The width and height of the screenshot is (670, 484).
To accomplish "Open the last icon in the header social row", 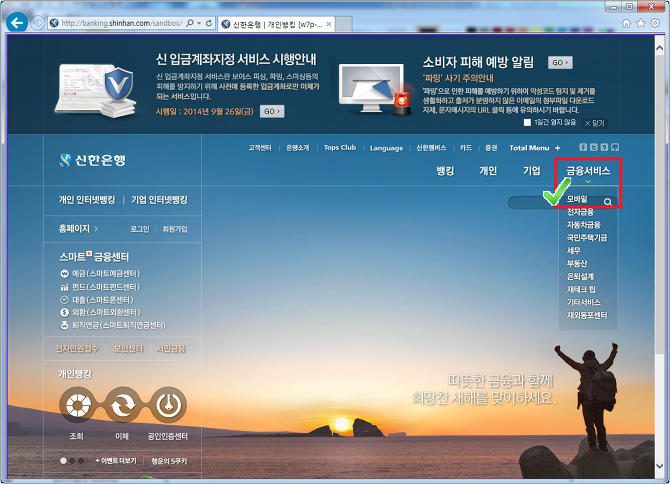I will click(x=615, y=147).
